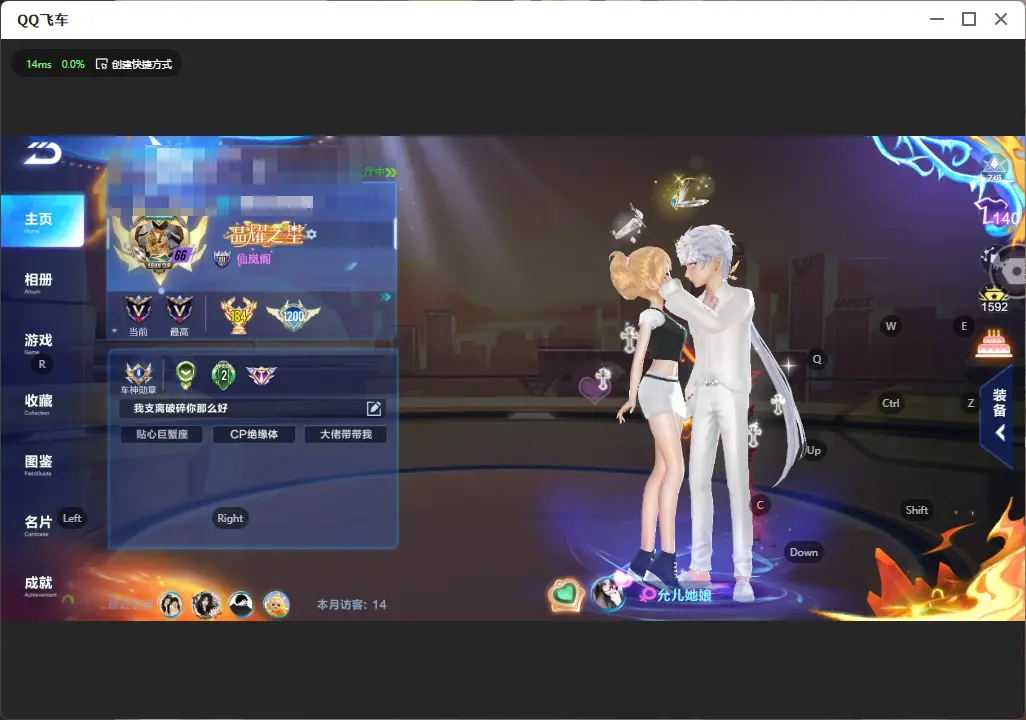Click the Q key overlay
This screenshot has height=720, width=1026.
click(817, 359)
